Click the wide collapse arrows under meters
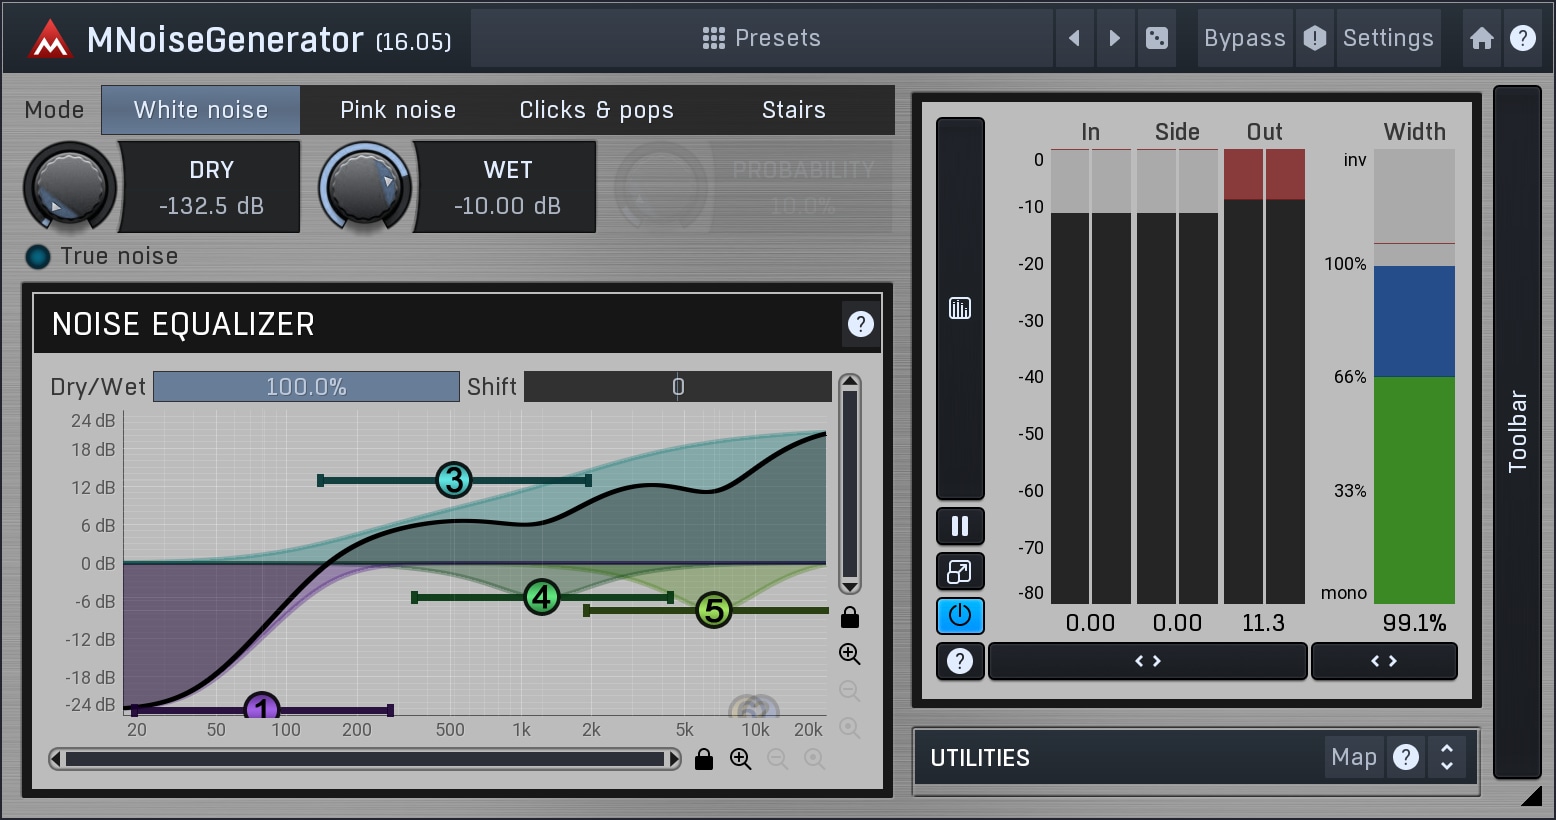 [1148, 661]
